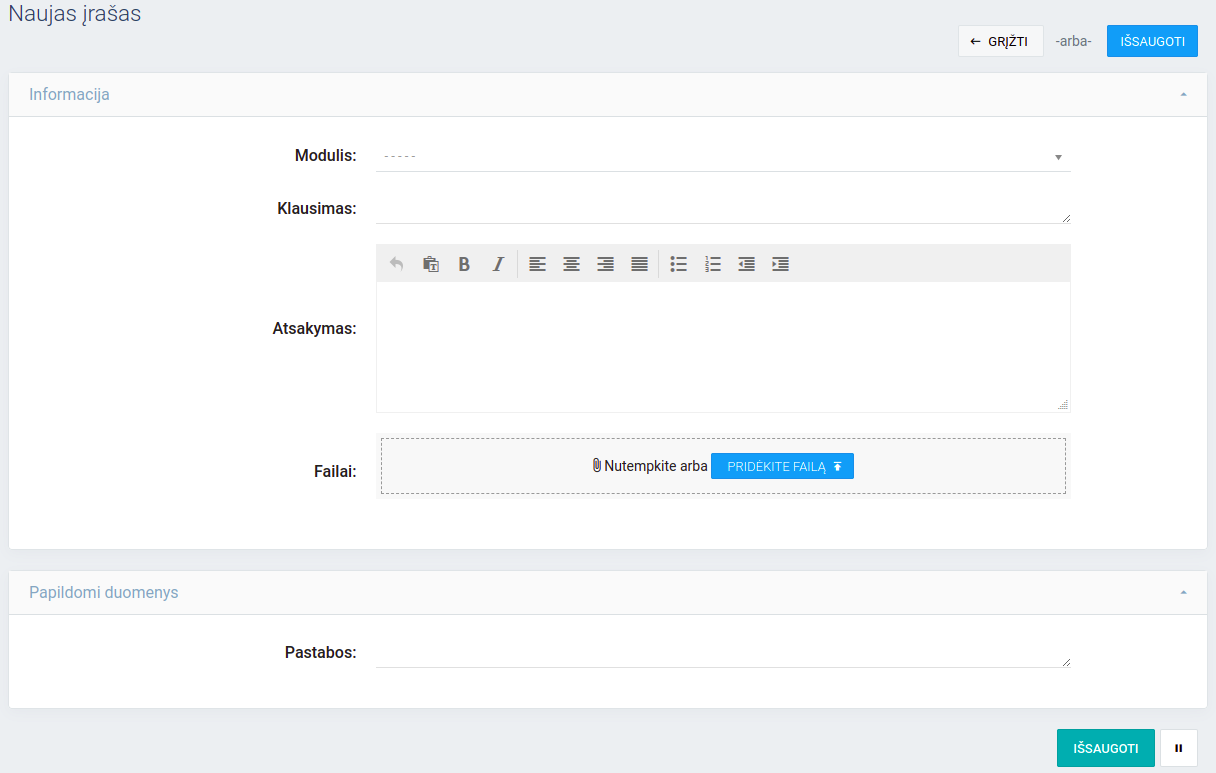Click the blue IŠSAUGOTI button at top

(1152, 41)
